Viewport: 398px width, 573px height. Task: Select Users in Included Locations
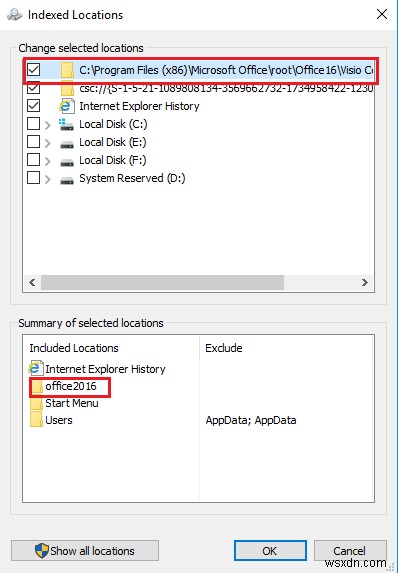tap(59, 420)
